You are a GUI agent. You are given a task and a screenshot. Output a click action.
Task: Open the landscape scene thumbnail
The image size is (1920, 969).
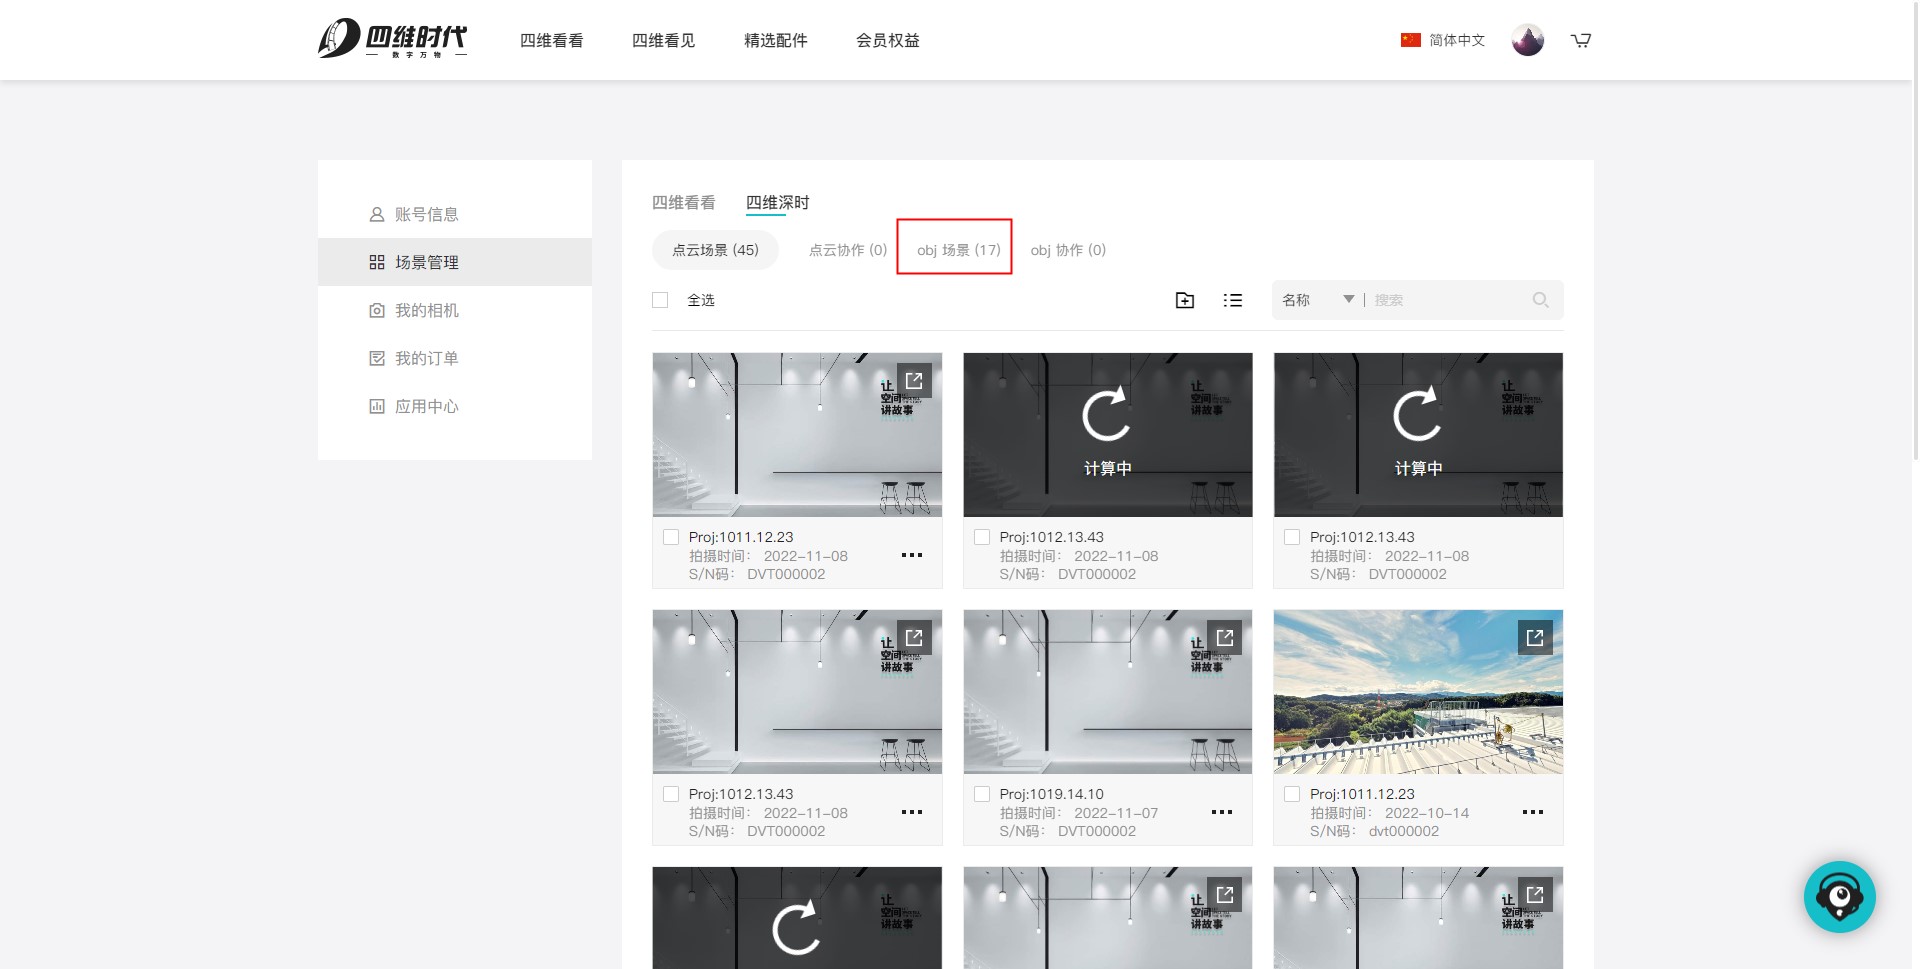click(1400, 700)
